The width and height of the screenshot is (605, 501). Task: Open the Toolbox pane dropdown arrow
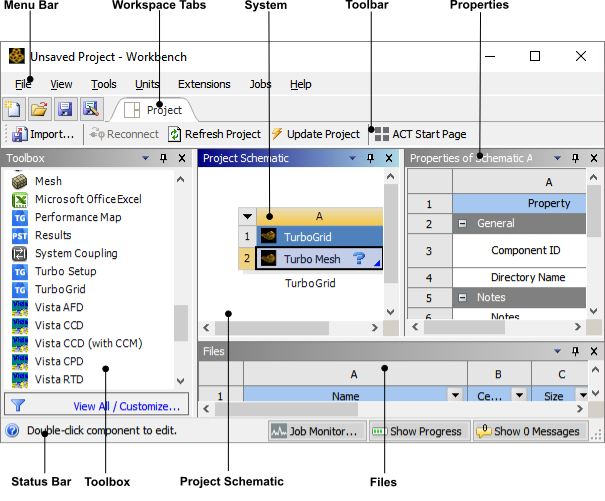tap(145, 158)
